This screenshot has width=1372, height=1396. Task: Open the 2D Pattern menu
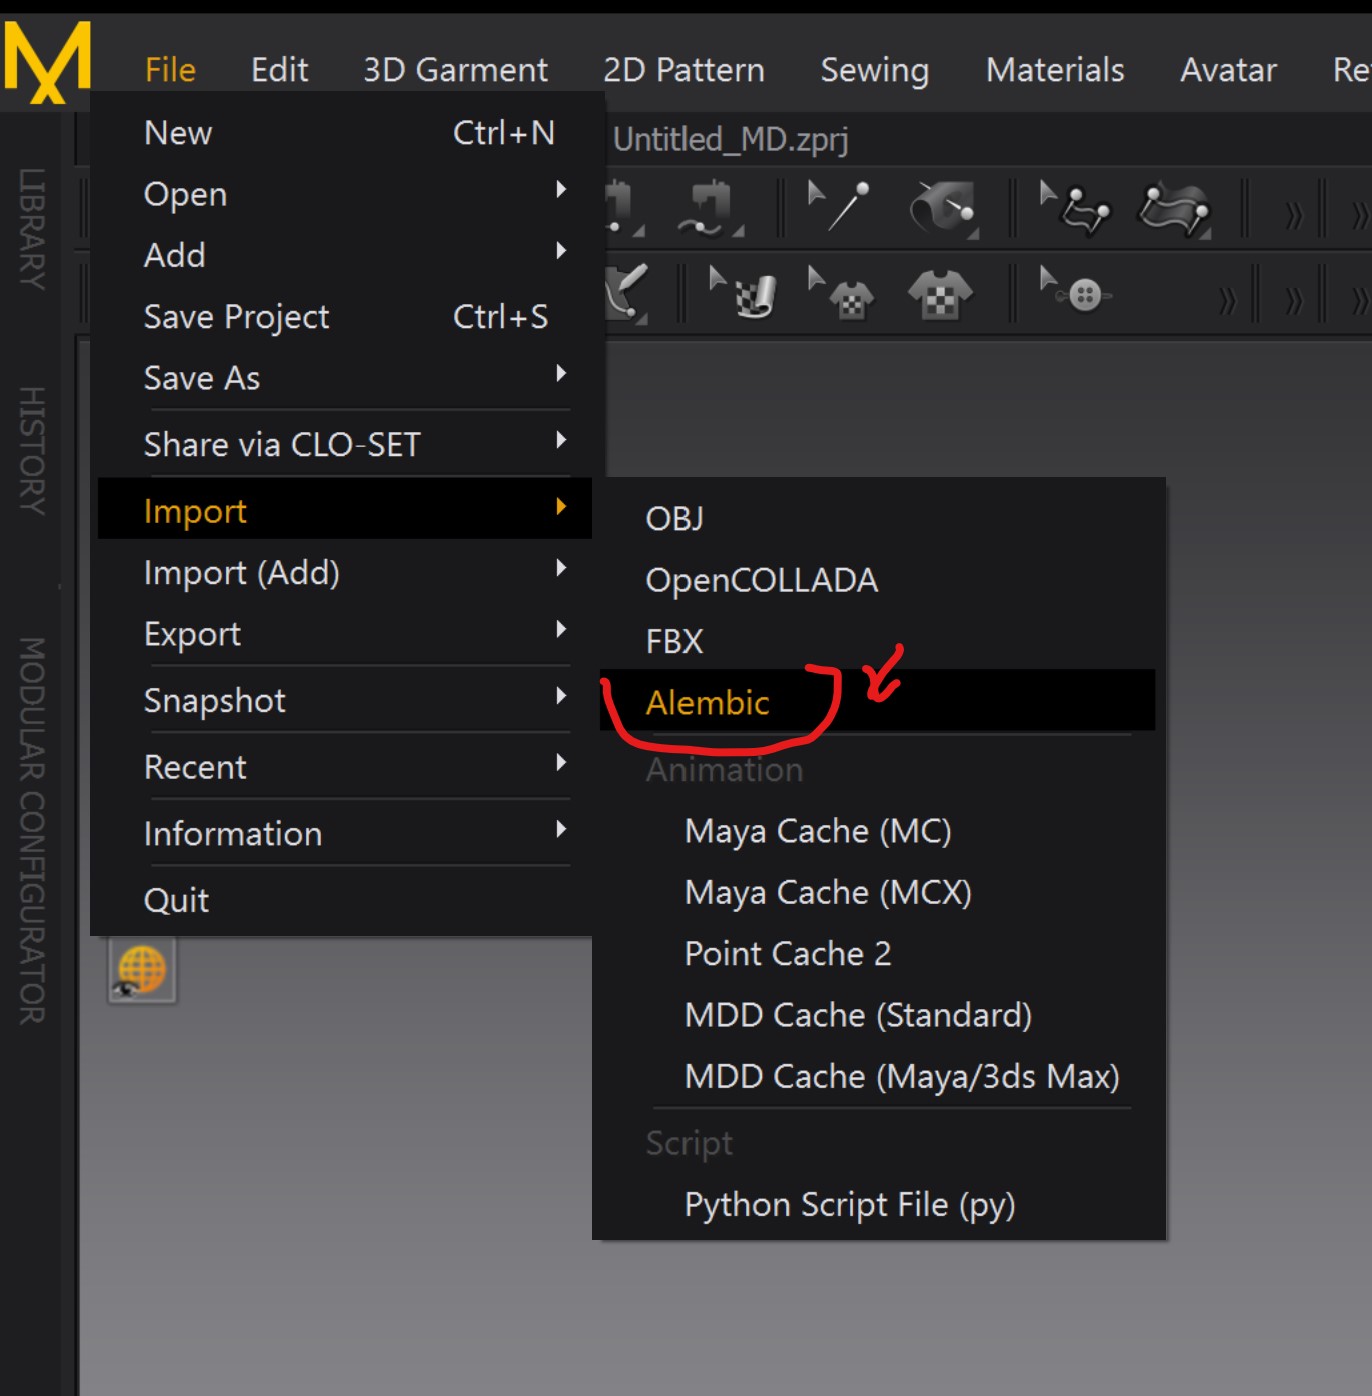[683, 70]
